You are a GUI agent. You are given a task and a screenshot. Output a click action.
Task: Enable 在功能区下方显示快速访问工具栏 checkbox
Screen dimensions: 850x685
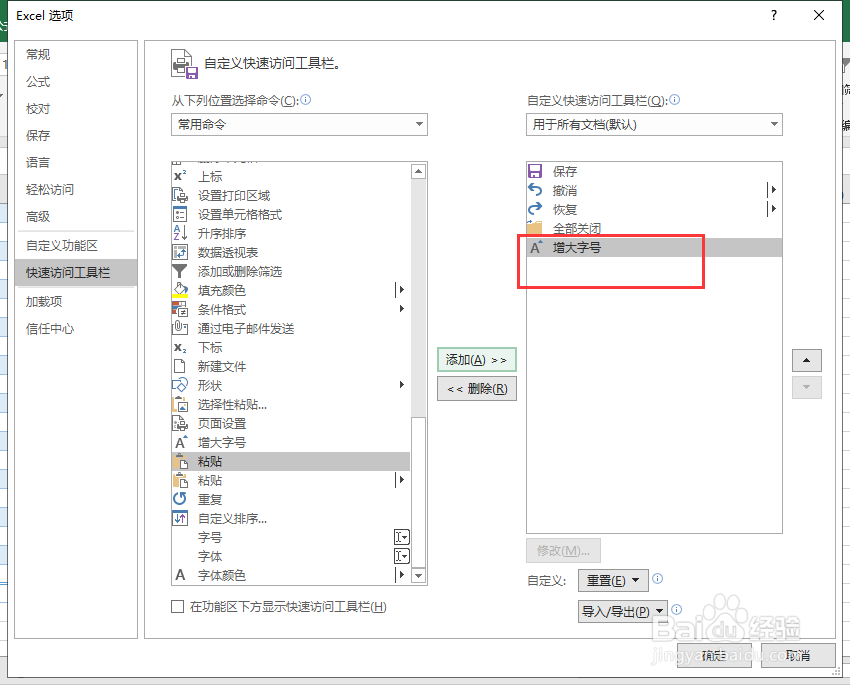pyautogui.click(x=177, y=606)
